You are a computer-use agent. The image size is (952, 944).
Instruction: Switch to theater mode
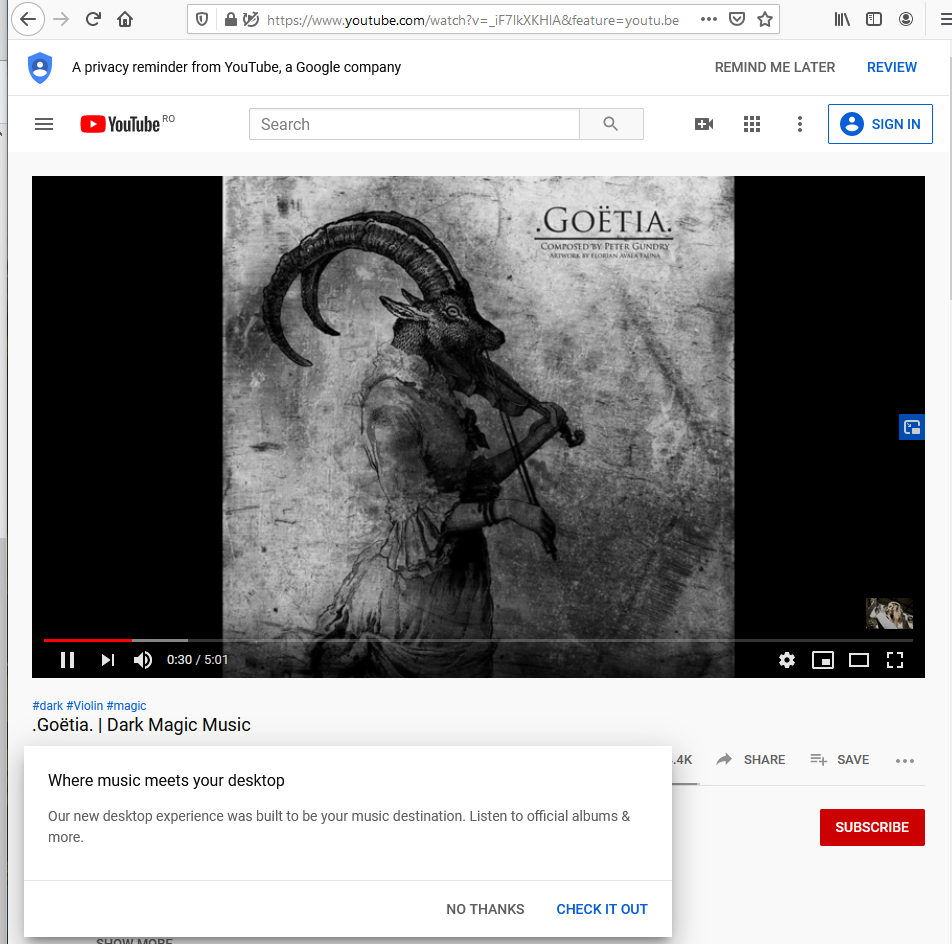coord(859,660)
